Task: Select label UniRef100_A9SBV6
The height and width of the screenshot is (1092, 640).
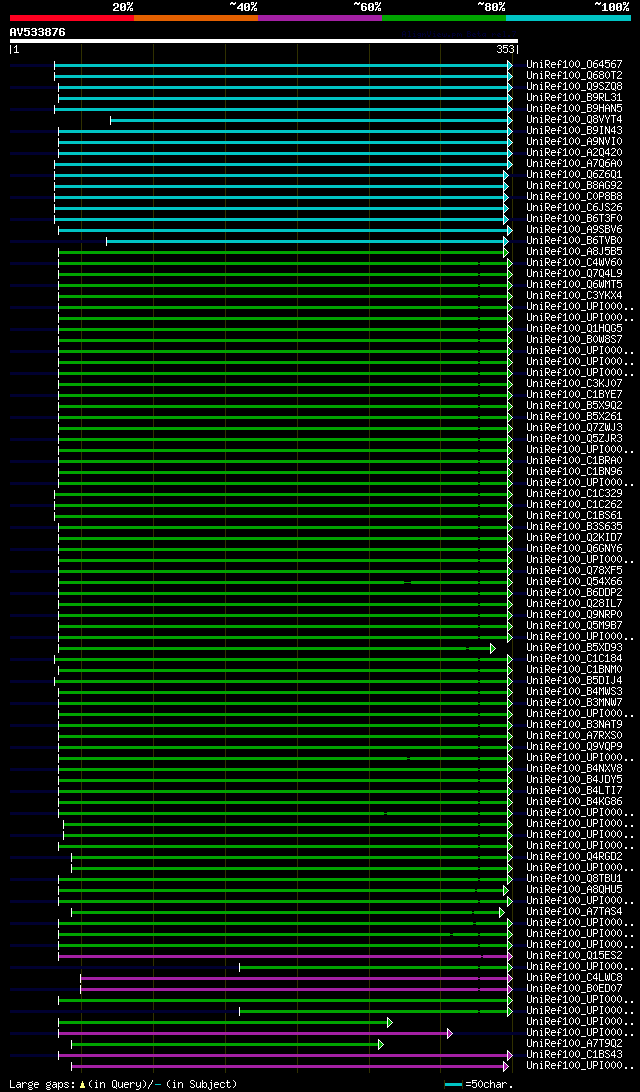Action: pyautogui.click(x=575, y=230)
